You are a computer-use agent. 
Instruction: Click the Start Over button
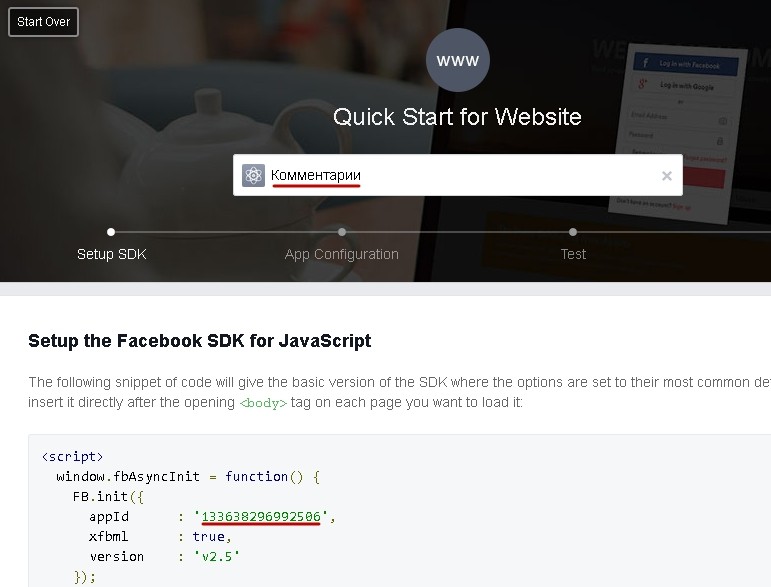pos(43,22)
